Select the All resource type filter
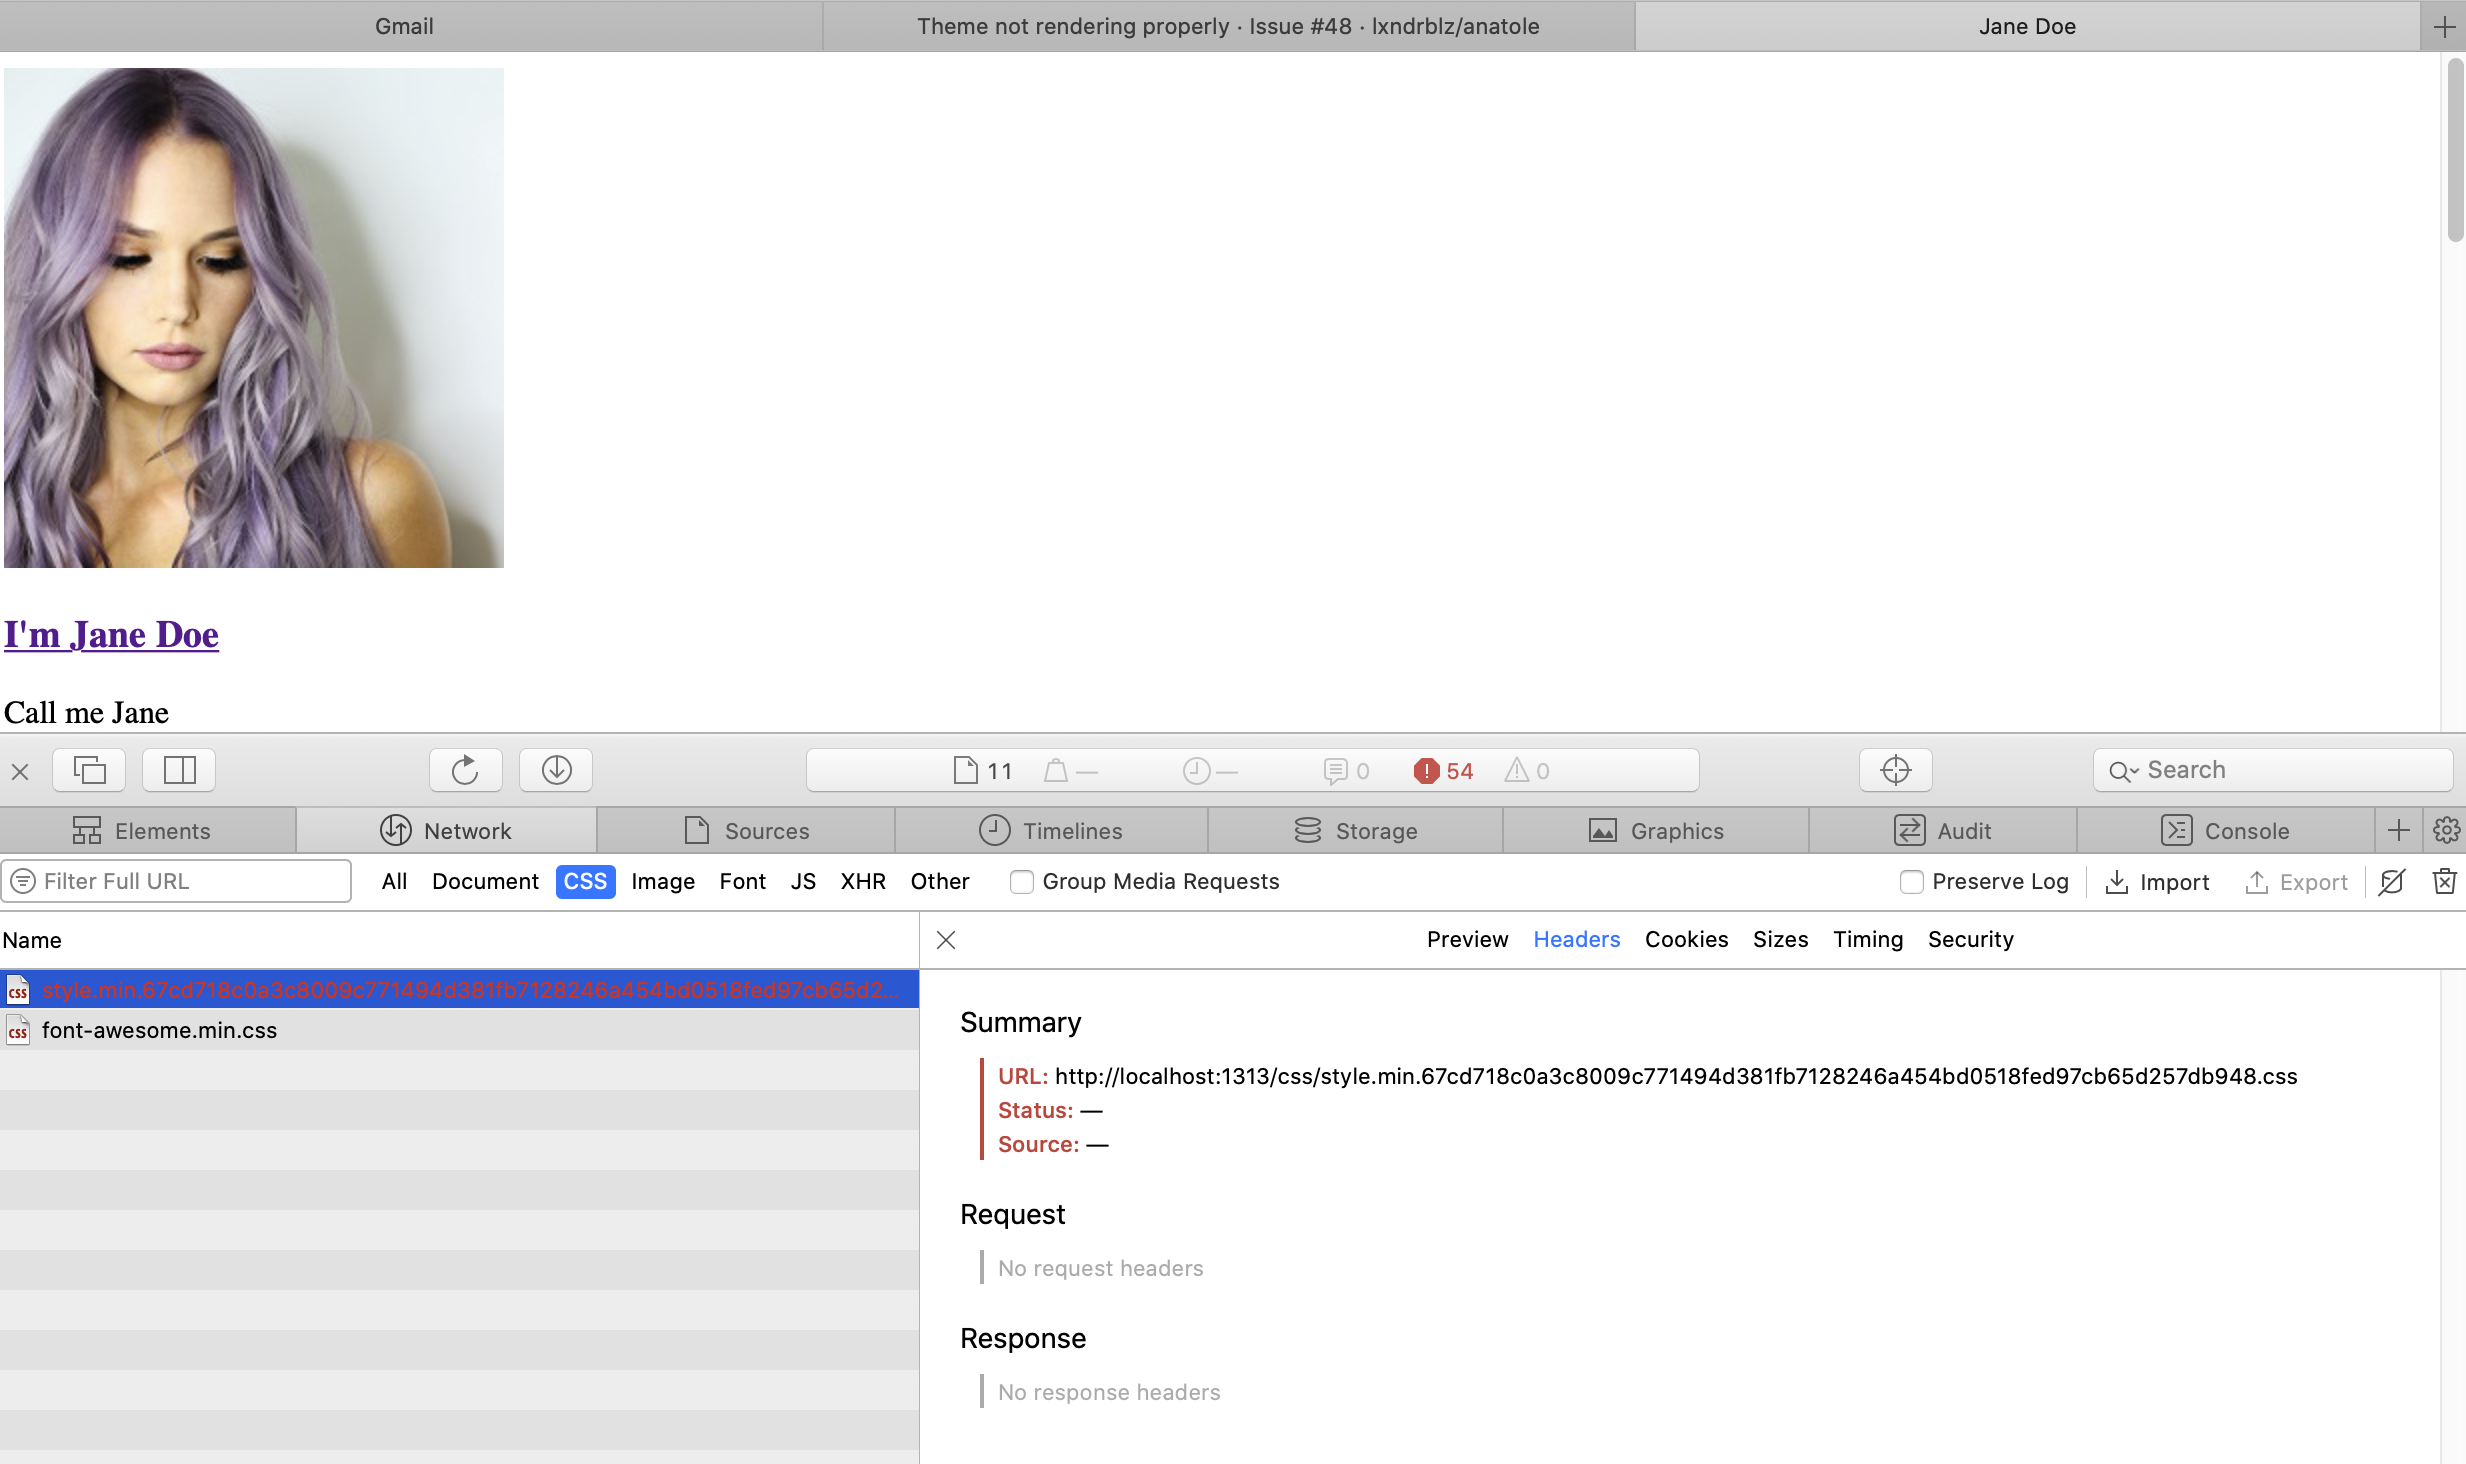This screenshot has height=1464, width=2466. [394, 882]
